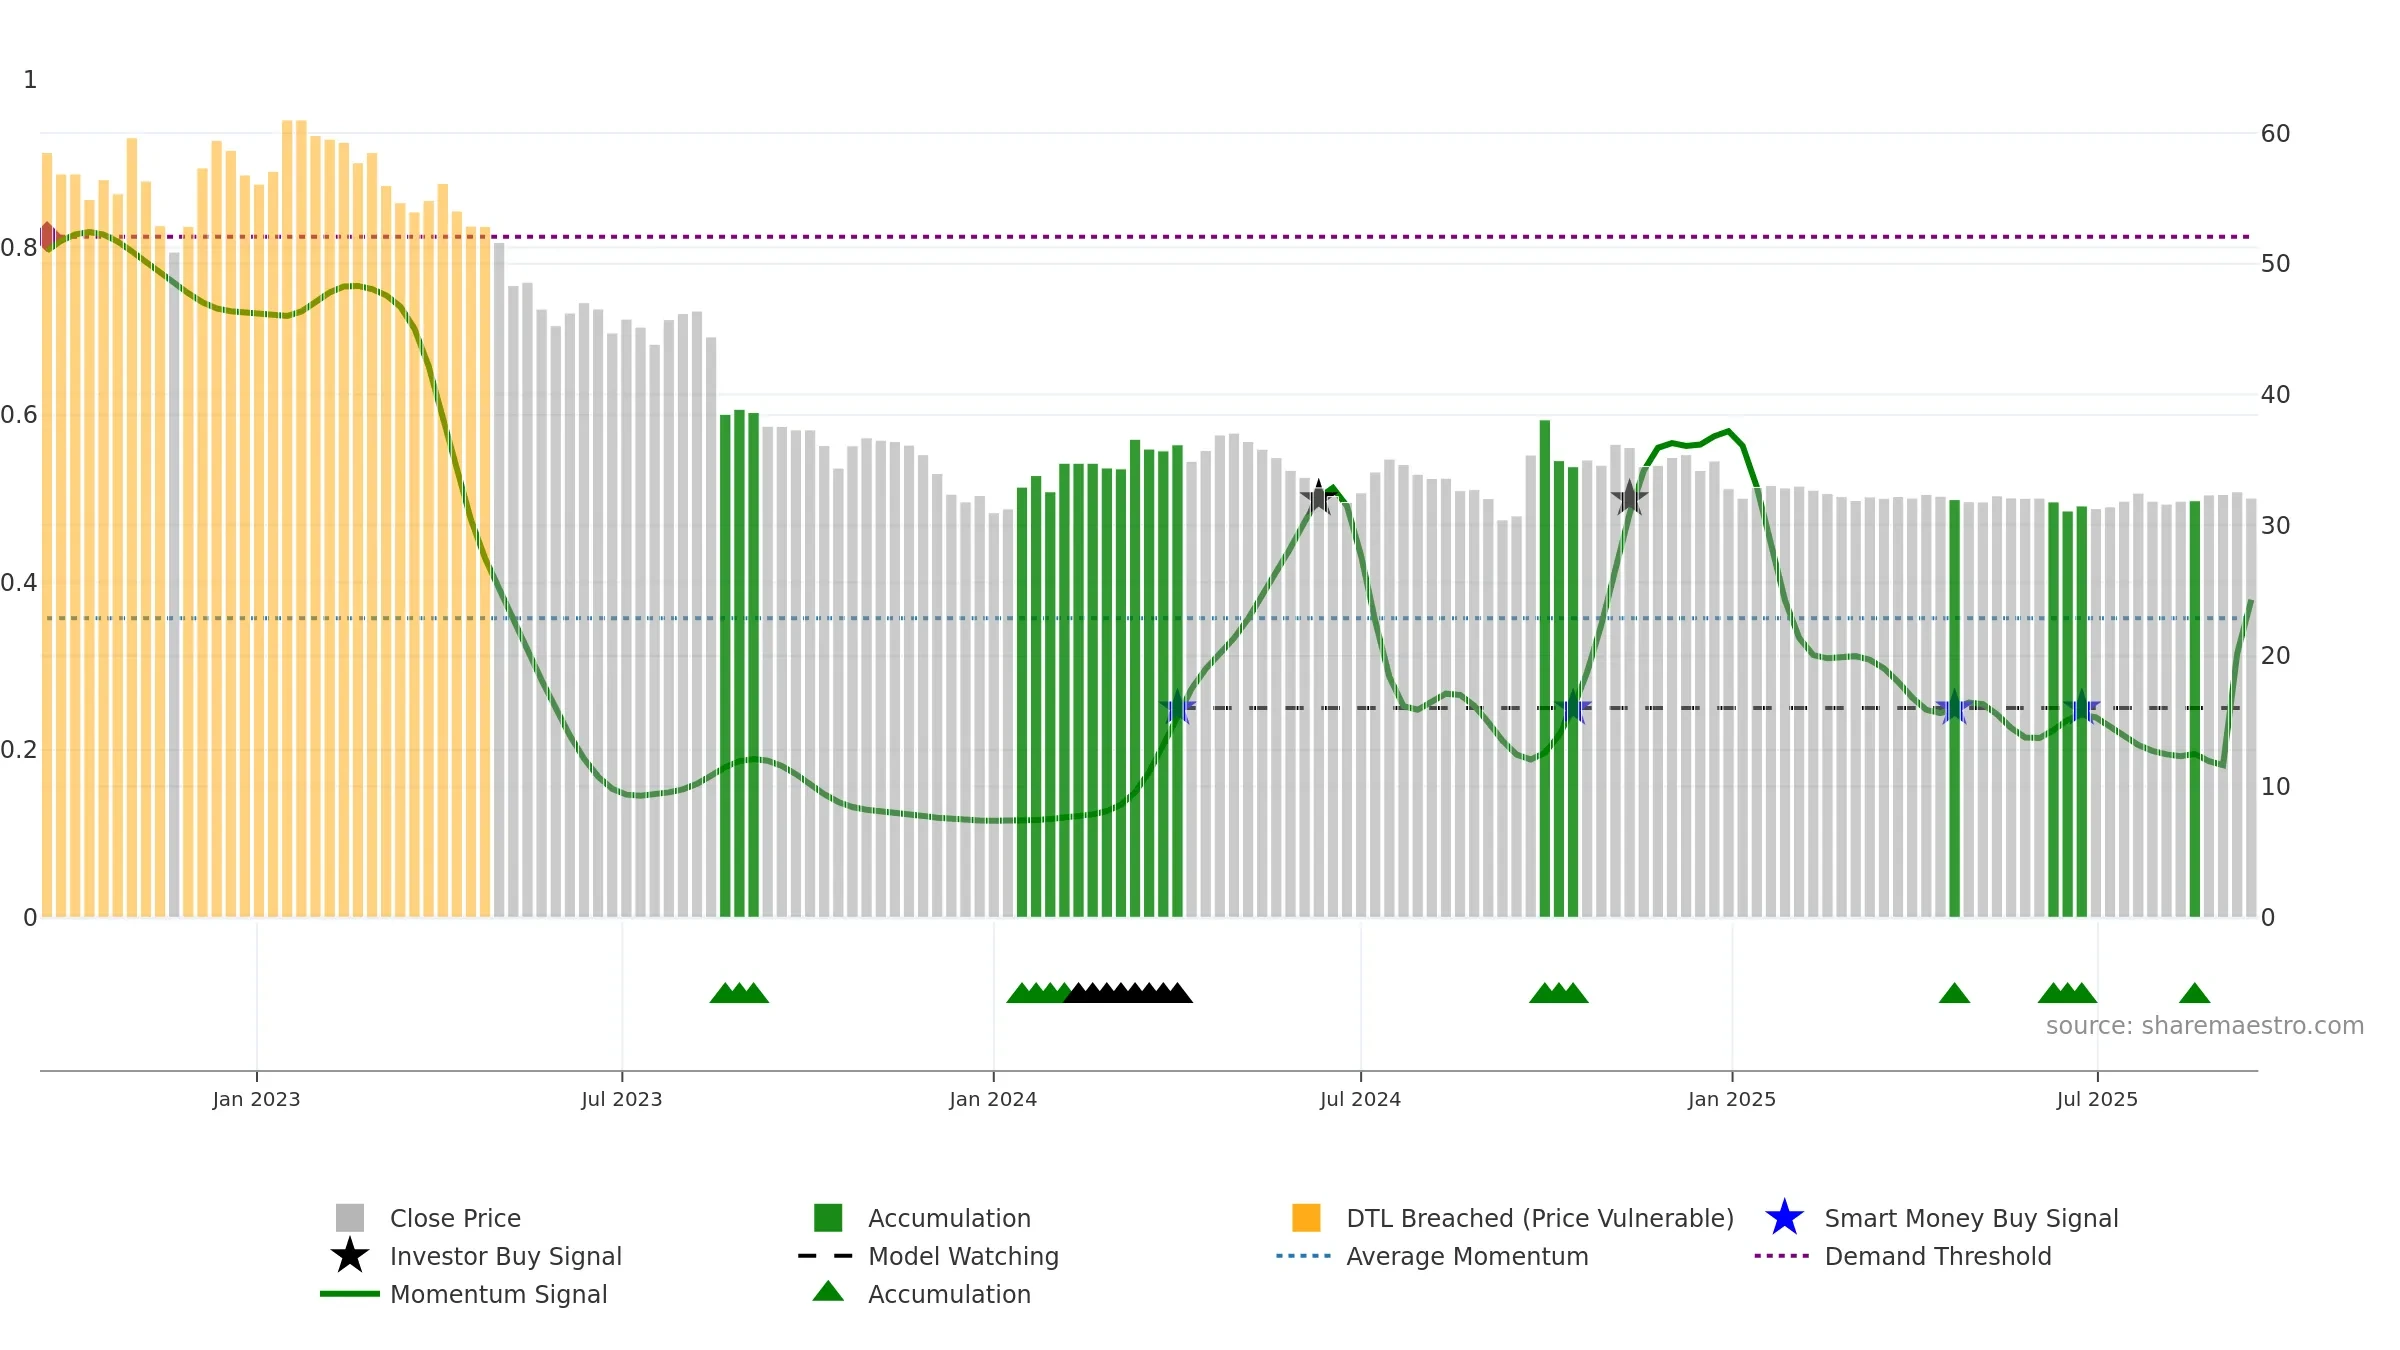Click the single green triangle before Jul 2025
This screenshot has width=2400, height=1350.
point(1954,993)
